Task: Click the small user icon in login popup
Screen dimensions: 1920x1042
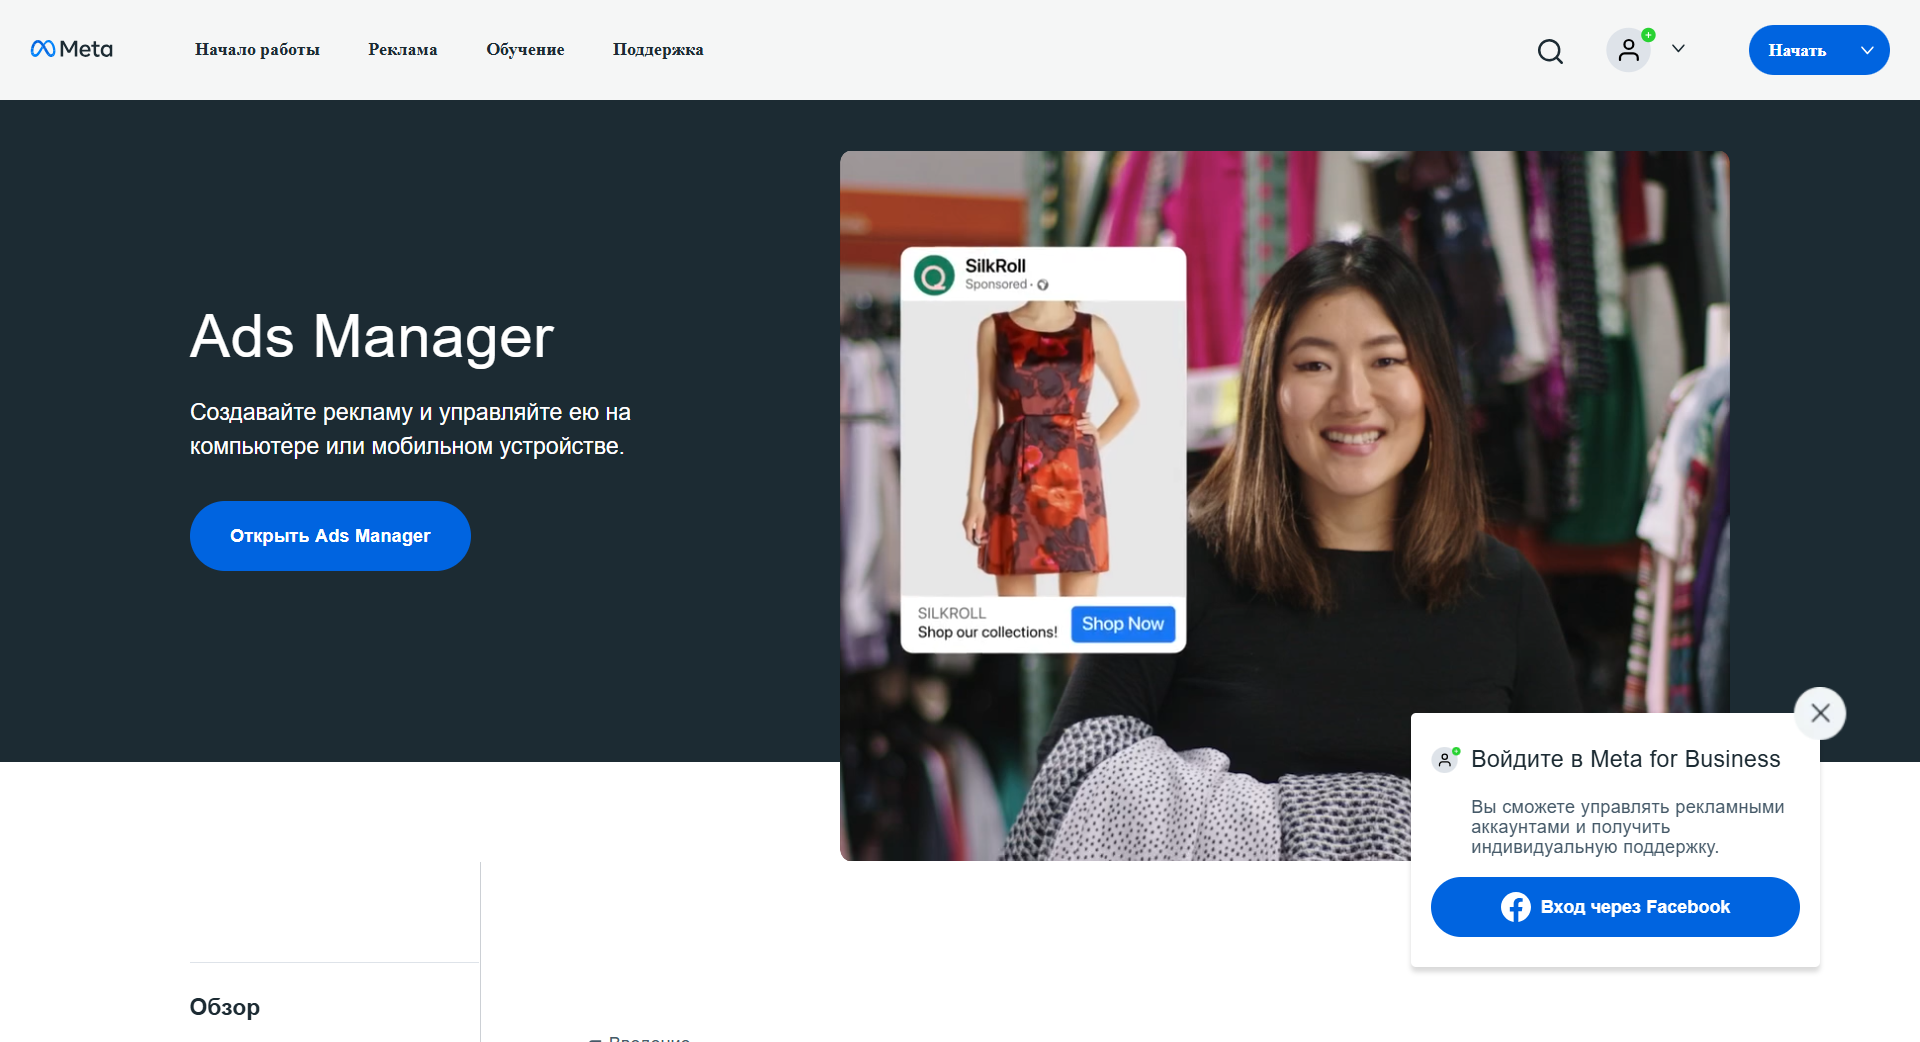Action: point(1445,760)
